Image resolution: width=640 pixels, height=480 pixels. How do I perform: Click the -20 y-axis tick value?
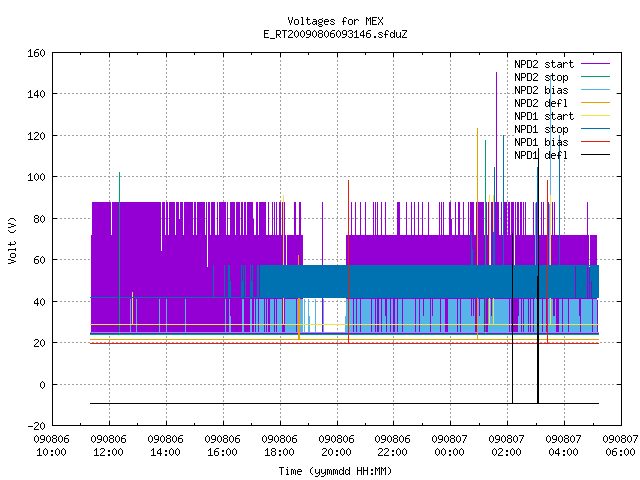pos(36,426)
